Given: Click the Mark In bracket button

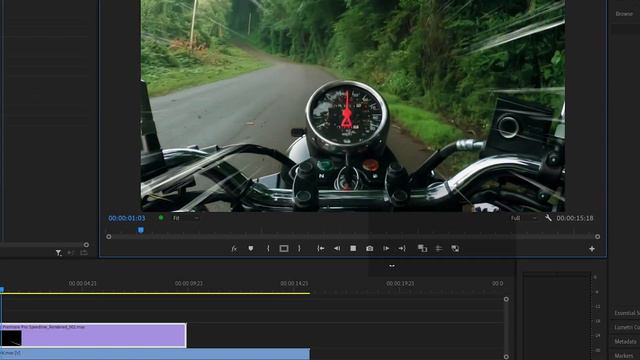Looking at the screenshot, I should (x=268, y=248).
